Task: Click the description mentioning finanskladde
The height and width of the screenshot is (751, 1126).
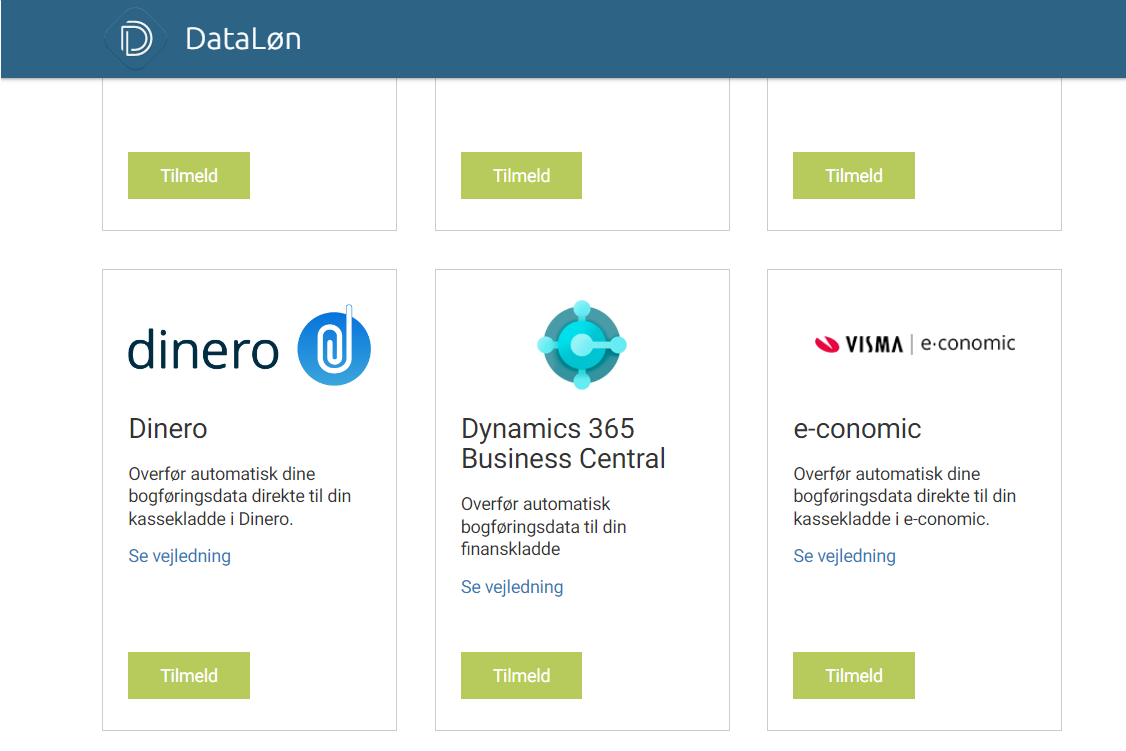Action: point(544,526)
